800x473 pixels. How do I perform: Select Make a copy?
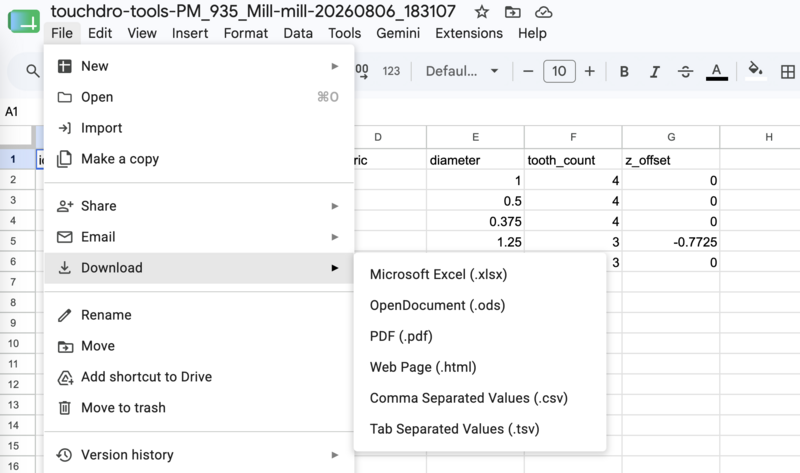(x=199, y=159)
